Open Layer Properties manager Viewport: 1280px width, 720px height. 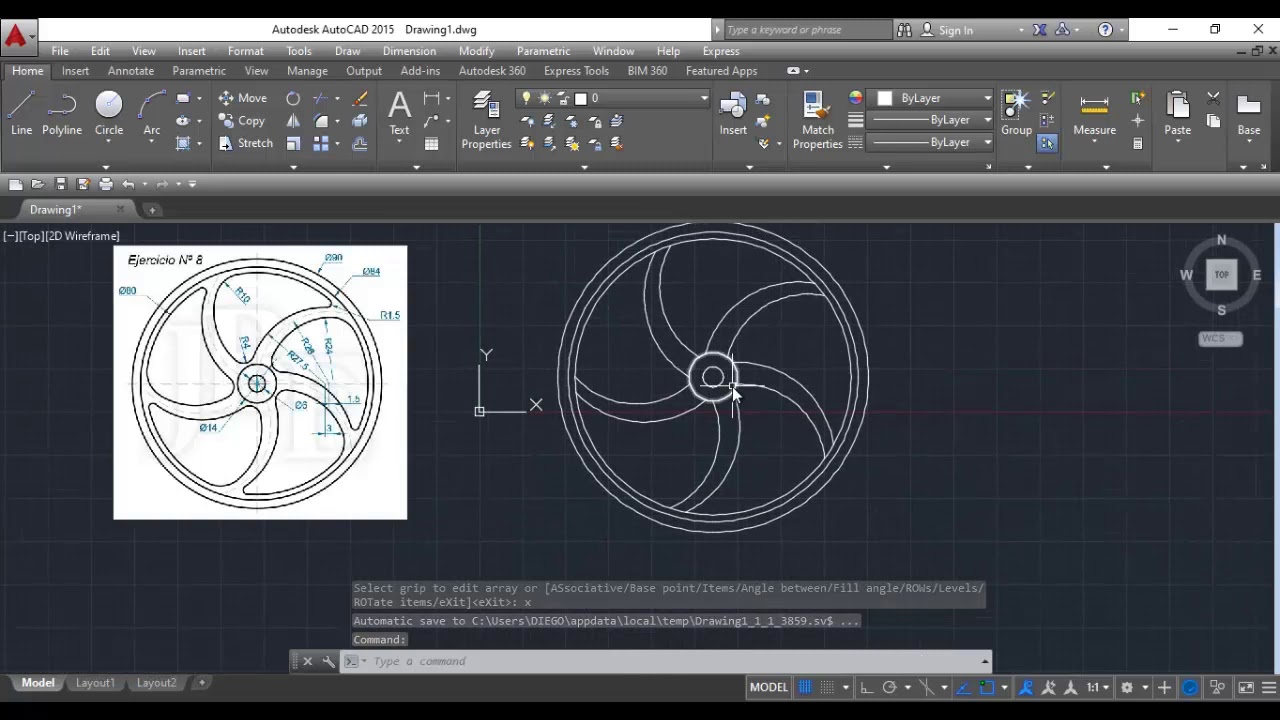point(486,120)
